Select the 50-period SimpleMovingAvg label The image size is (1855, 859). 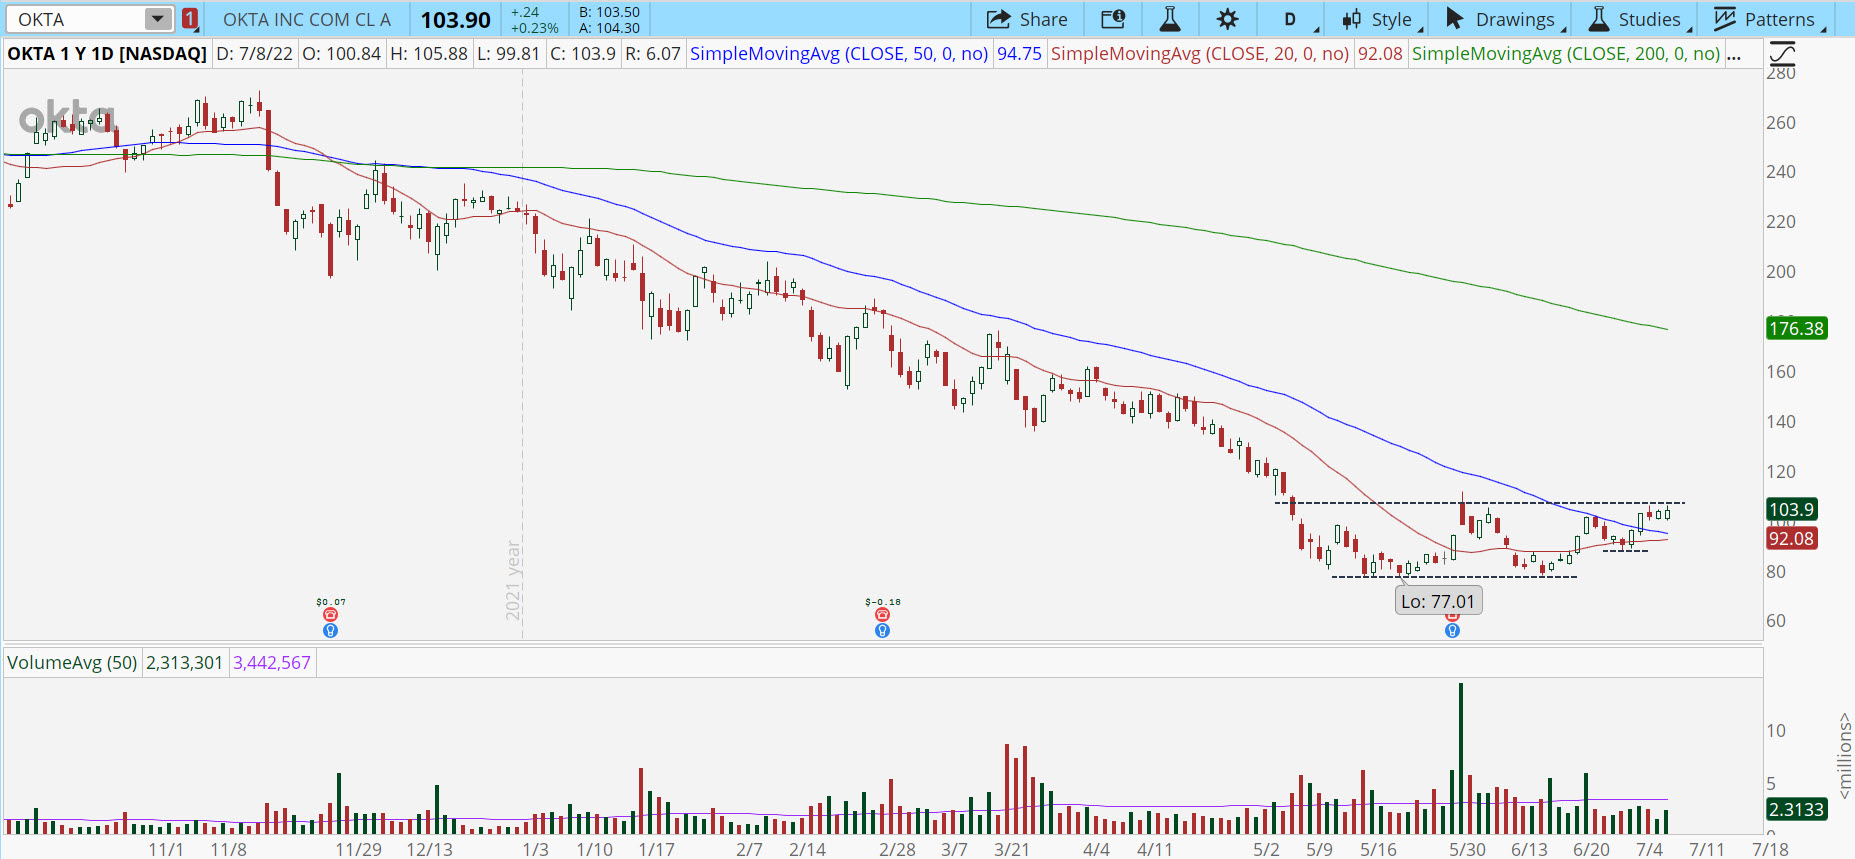point(838,54)
